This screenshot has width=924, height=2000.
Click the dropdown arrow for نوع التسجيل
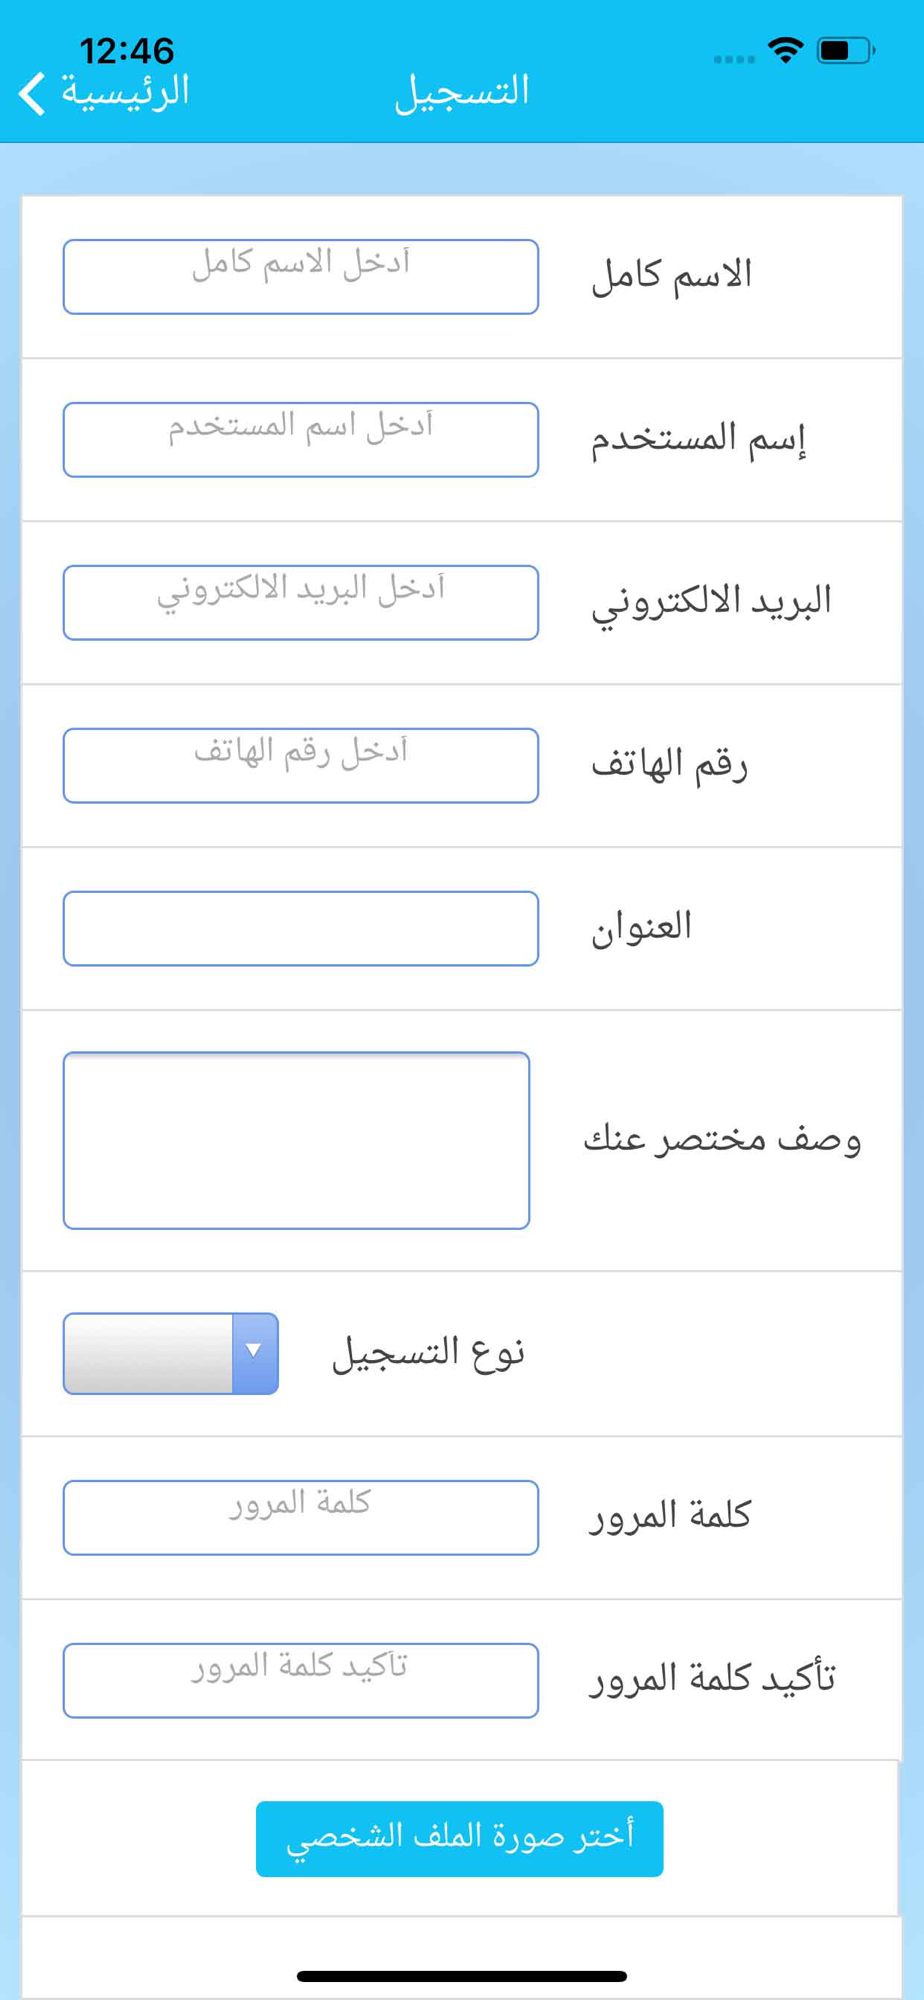click(x=255, y=1353)
